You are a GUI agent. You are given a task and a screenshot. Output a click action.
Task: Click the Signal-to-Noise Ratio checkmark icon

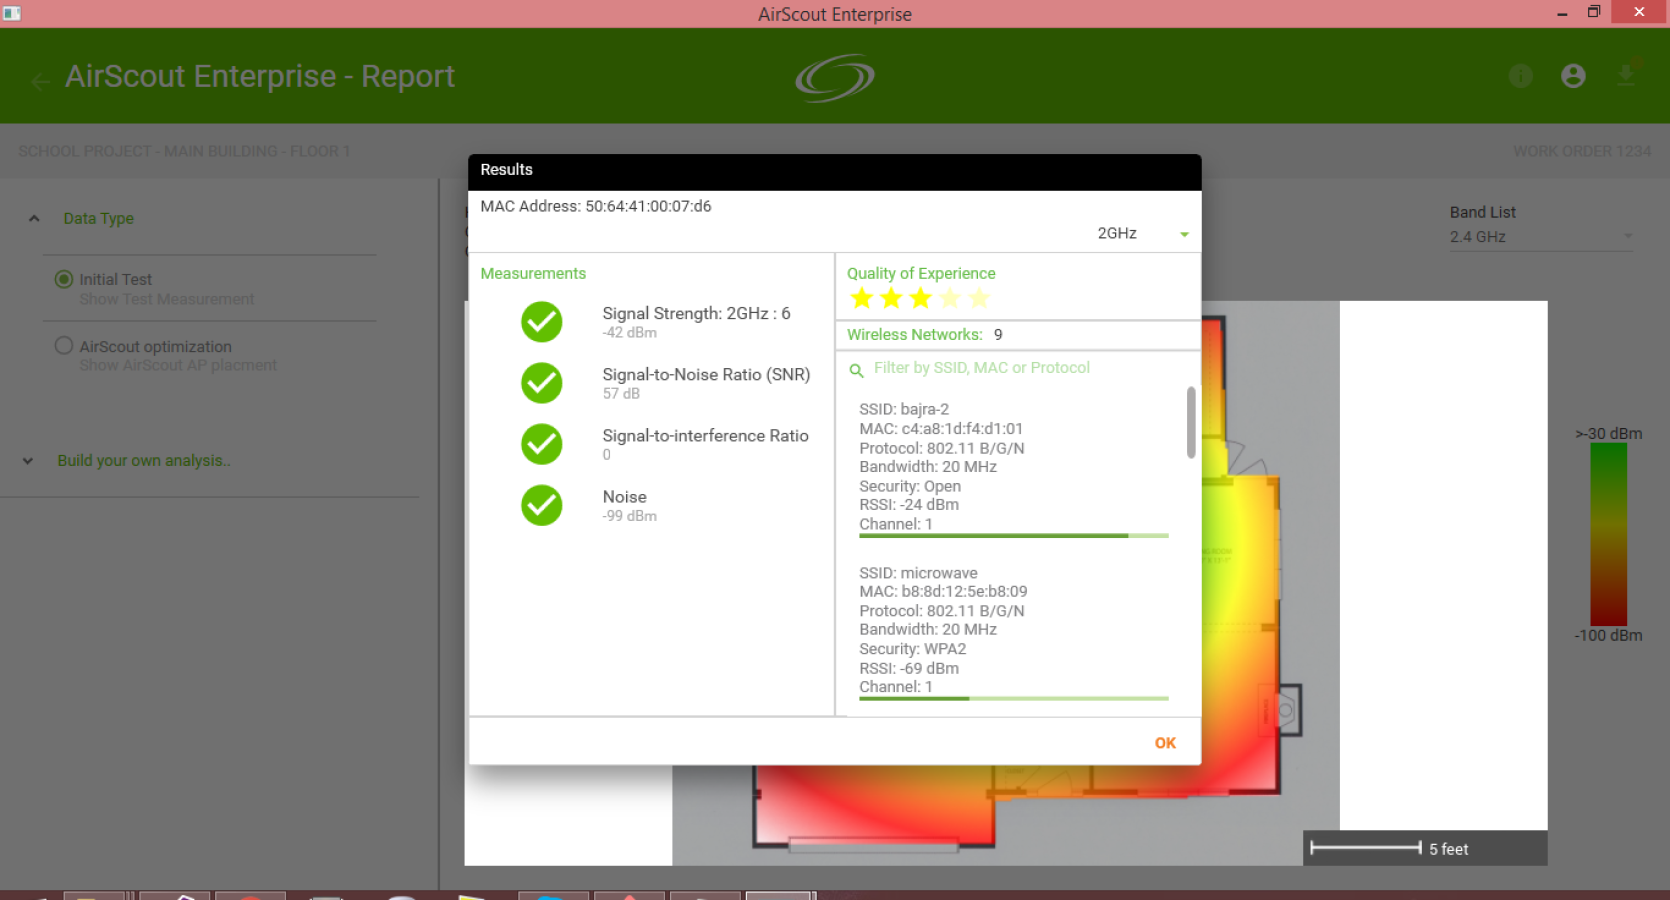coord(542,383)
